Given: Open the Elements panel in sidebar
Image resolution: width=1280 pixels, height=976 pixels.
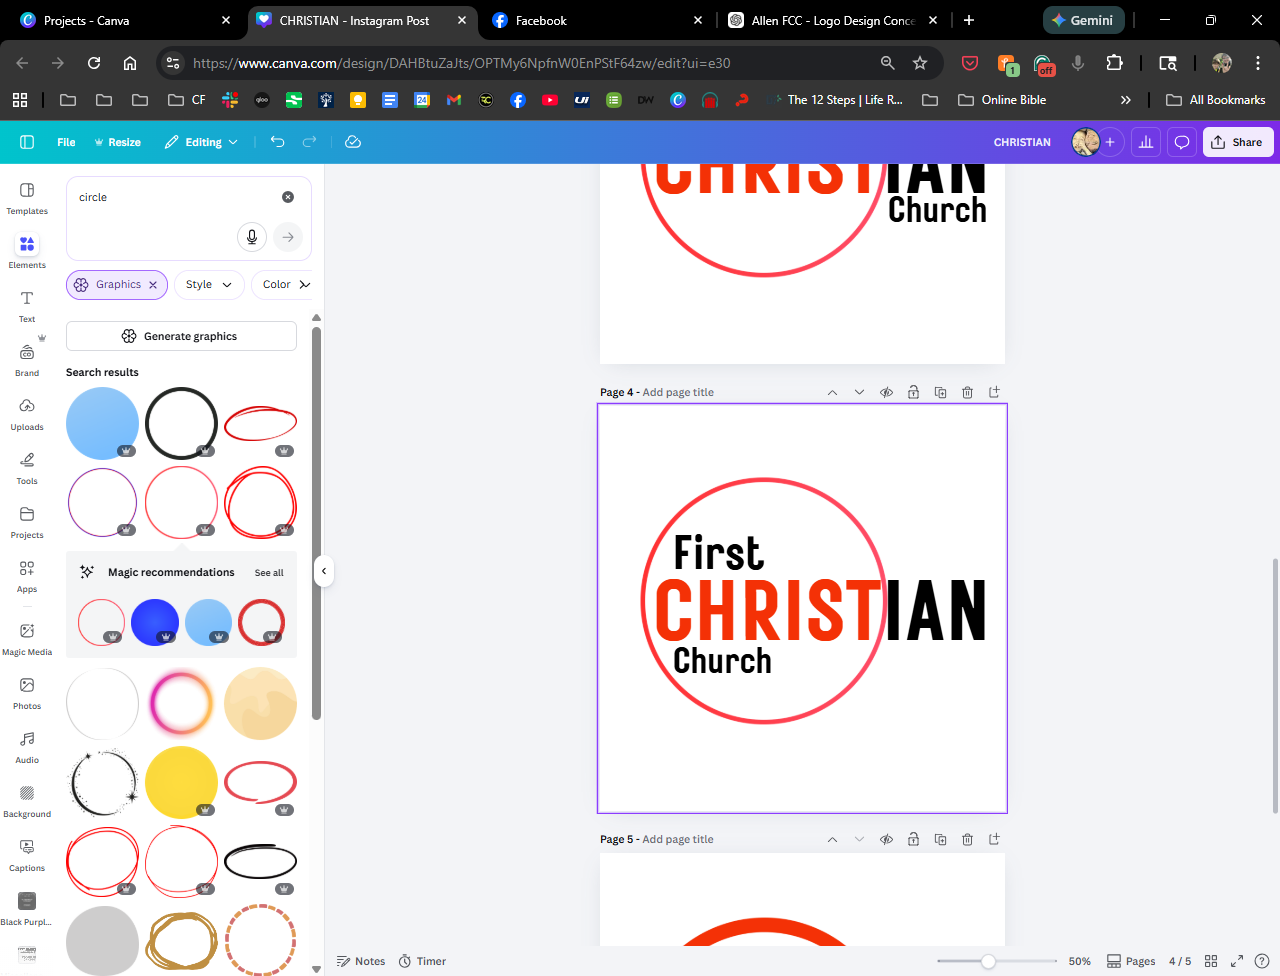Looking at the screenshot, I should pos(27,251).
